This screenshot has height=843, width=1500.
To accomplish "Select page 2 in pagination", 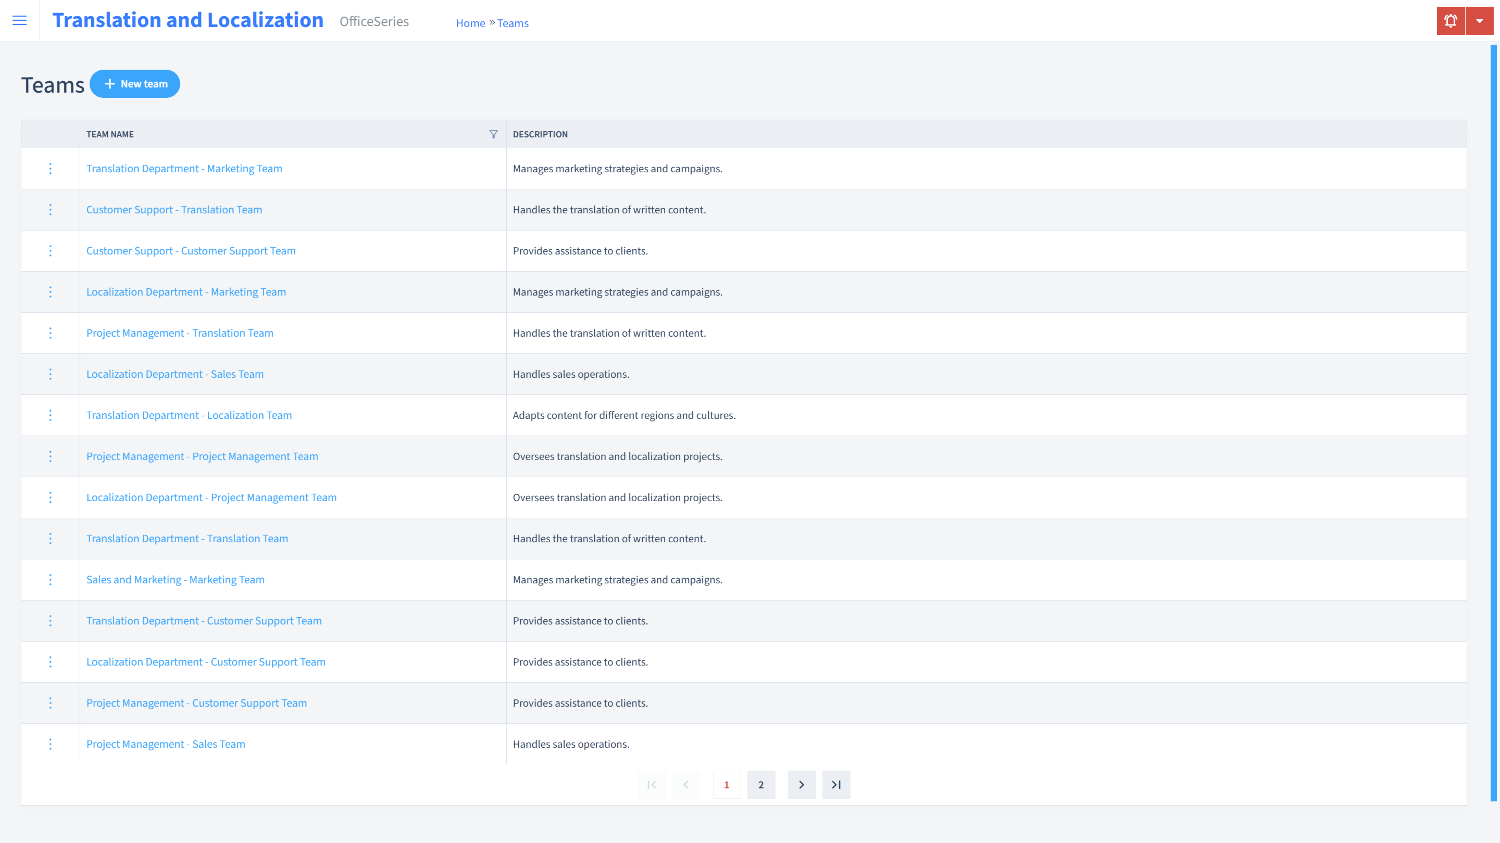I will point(761,784).
